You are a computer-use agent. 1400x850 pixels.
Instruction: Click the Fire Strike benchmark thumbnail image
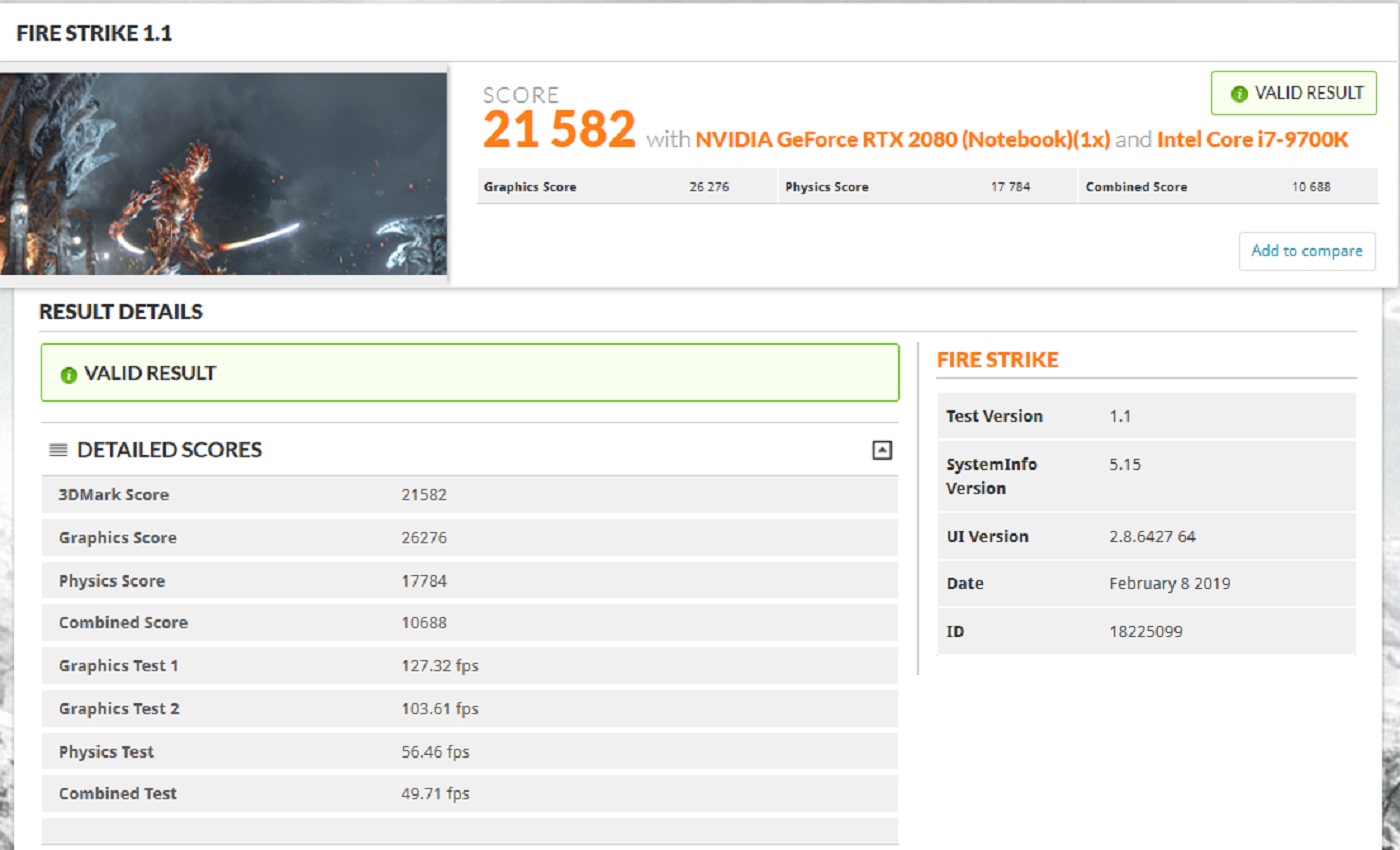[x=223, y=174]
